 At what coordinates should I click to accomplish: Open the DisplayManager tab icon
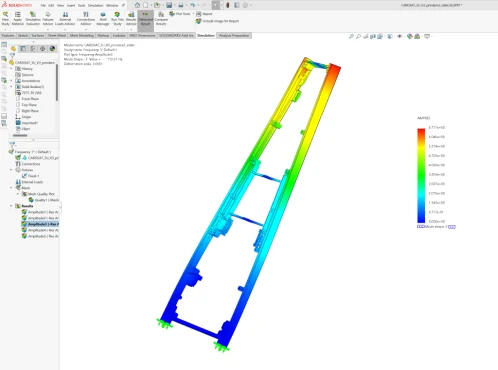pyautogui.click(x=52, y=49)
